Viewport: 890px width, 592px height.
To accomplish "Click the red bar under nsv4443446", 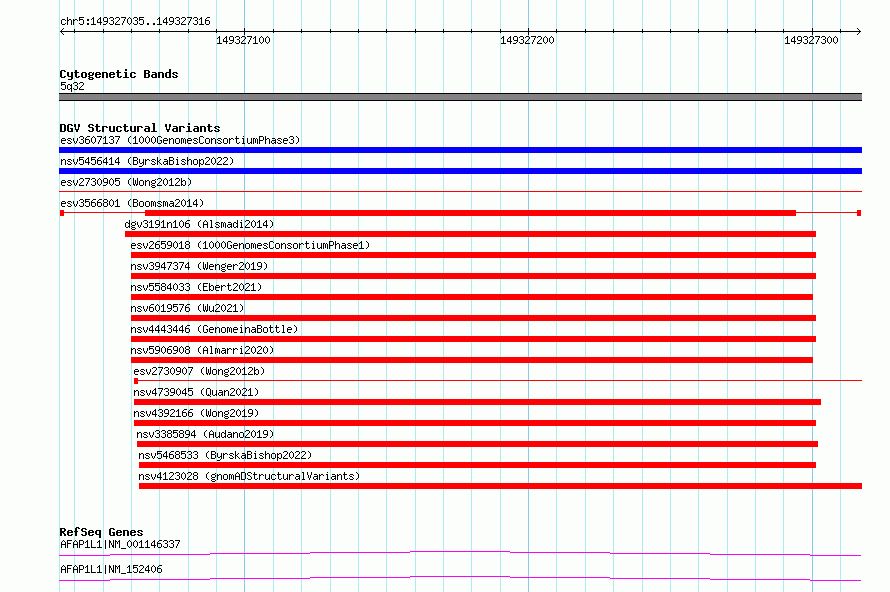I will coord(473,339).
